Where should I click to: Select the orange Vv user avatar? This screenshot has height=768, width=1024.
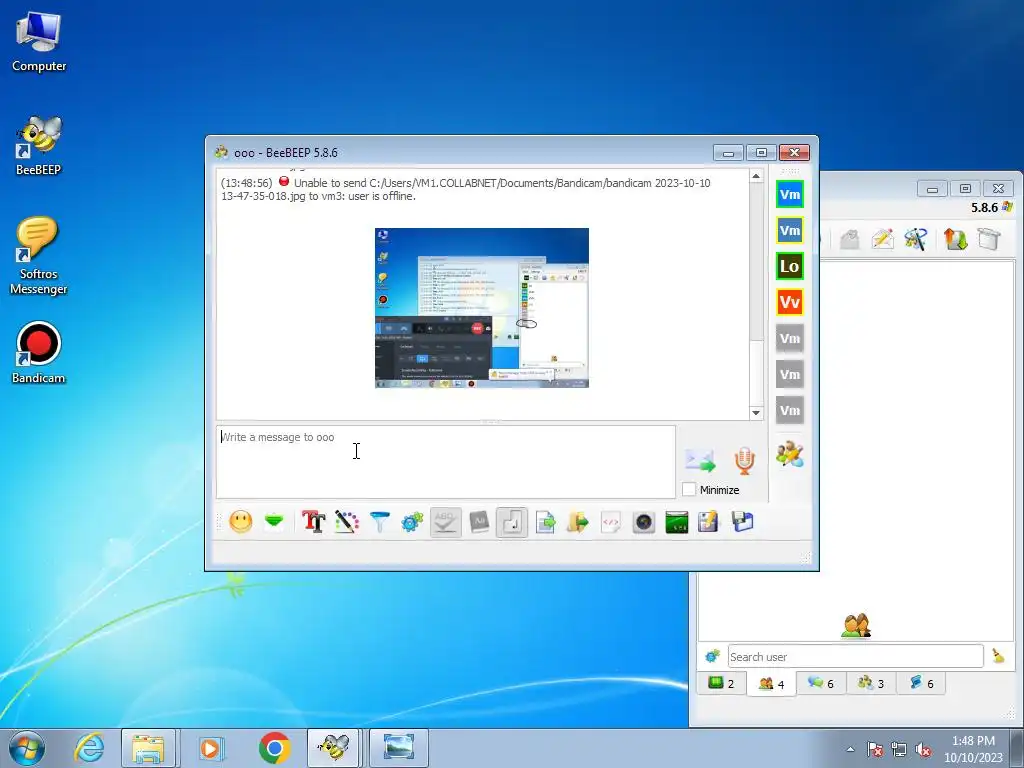pyautogui.click(x=790, y=302)
